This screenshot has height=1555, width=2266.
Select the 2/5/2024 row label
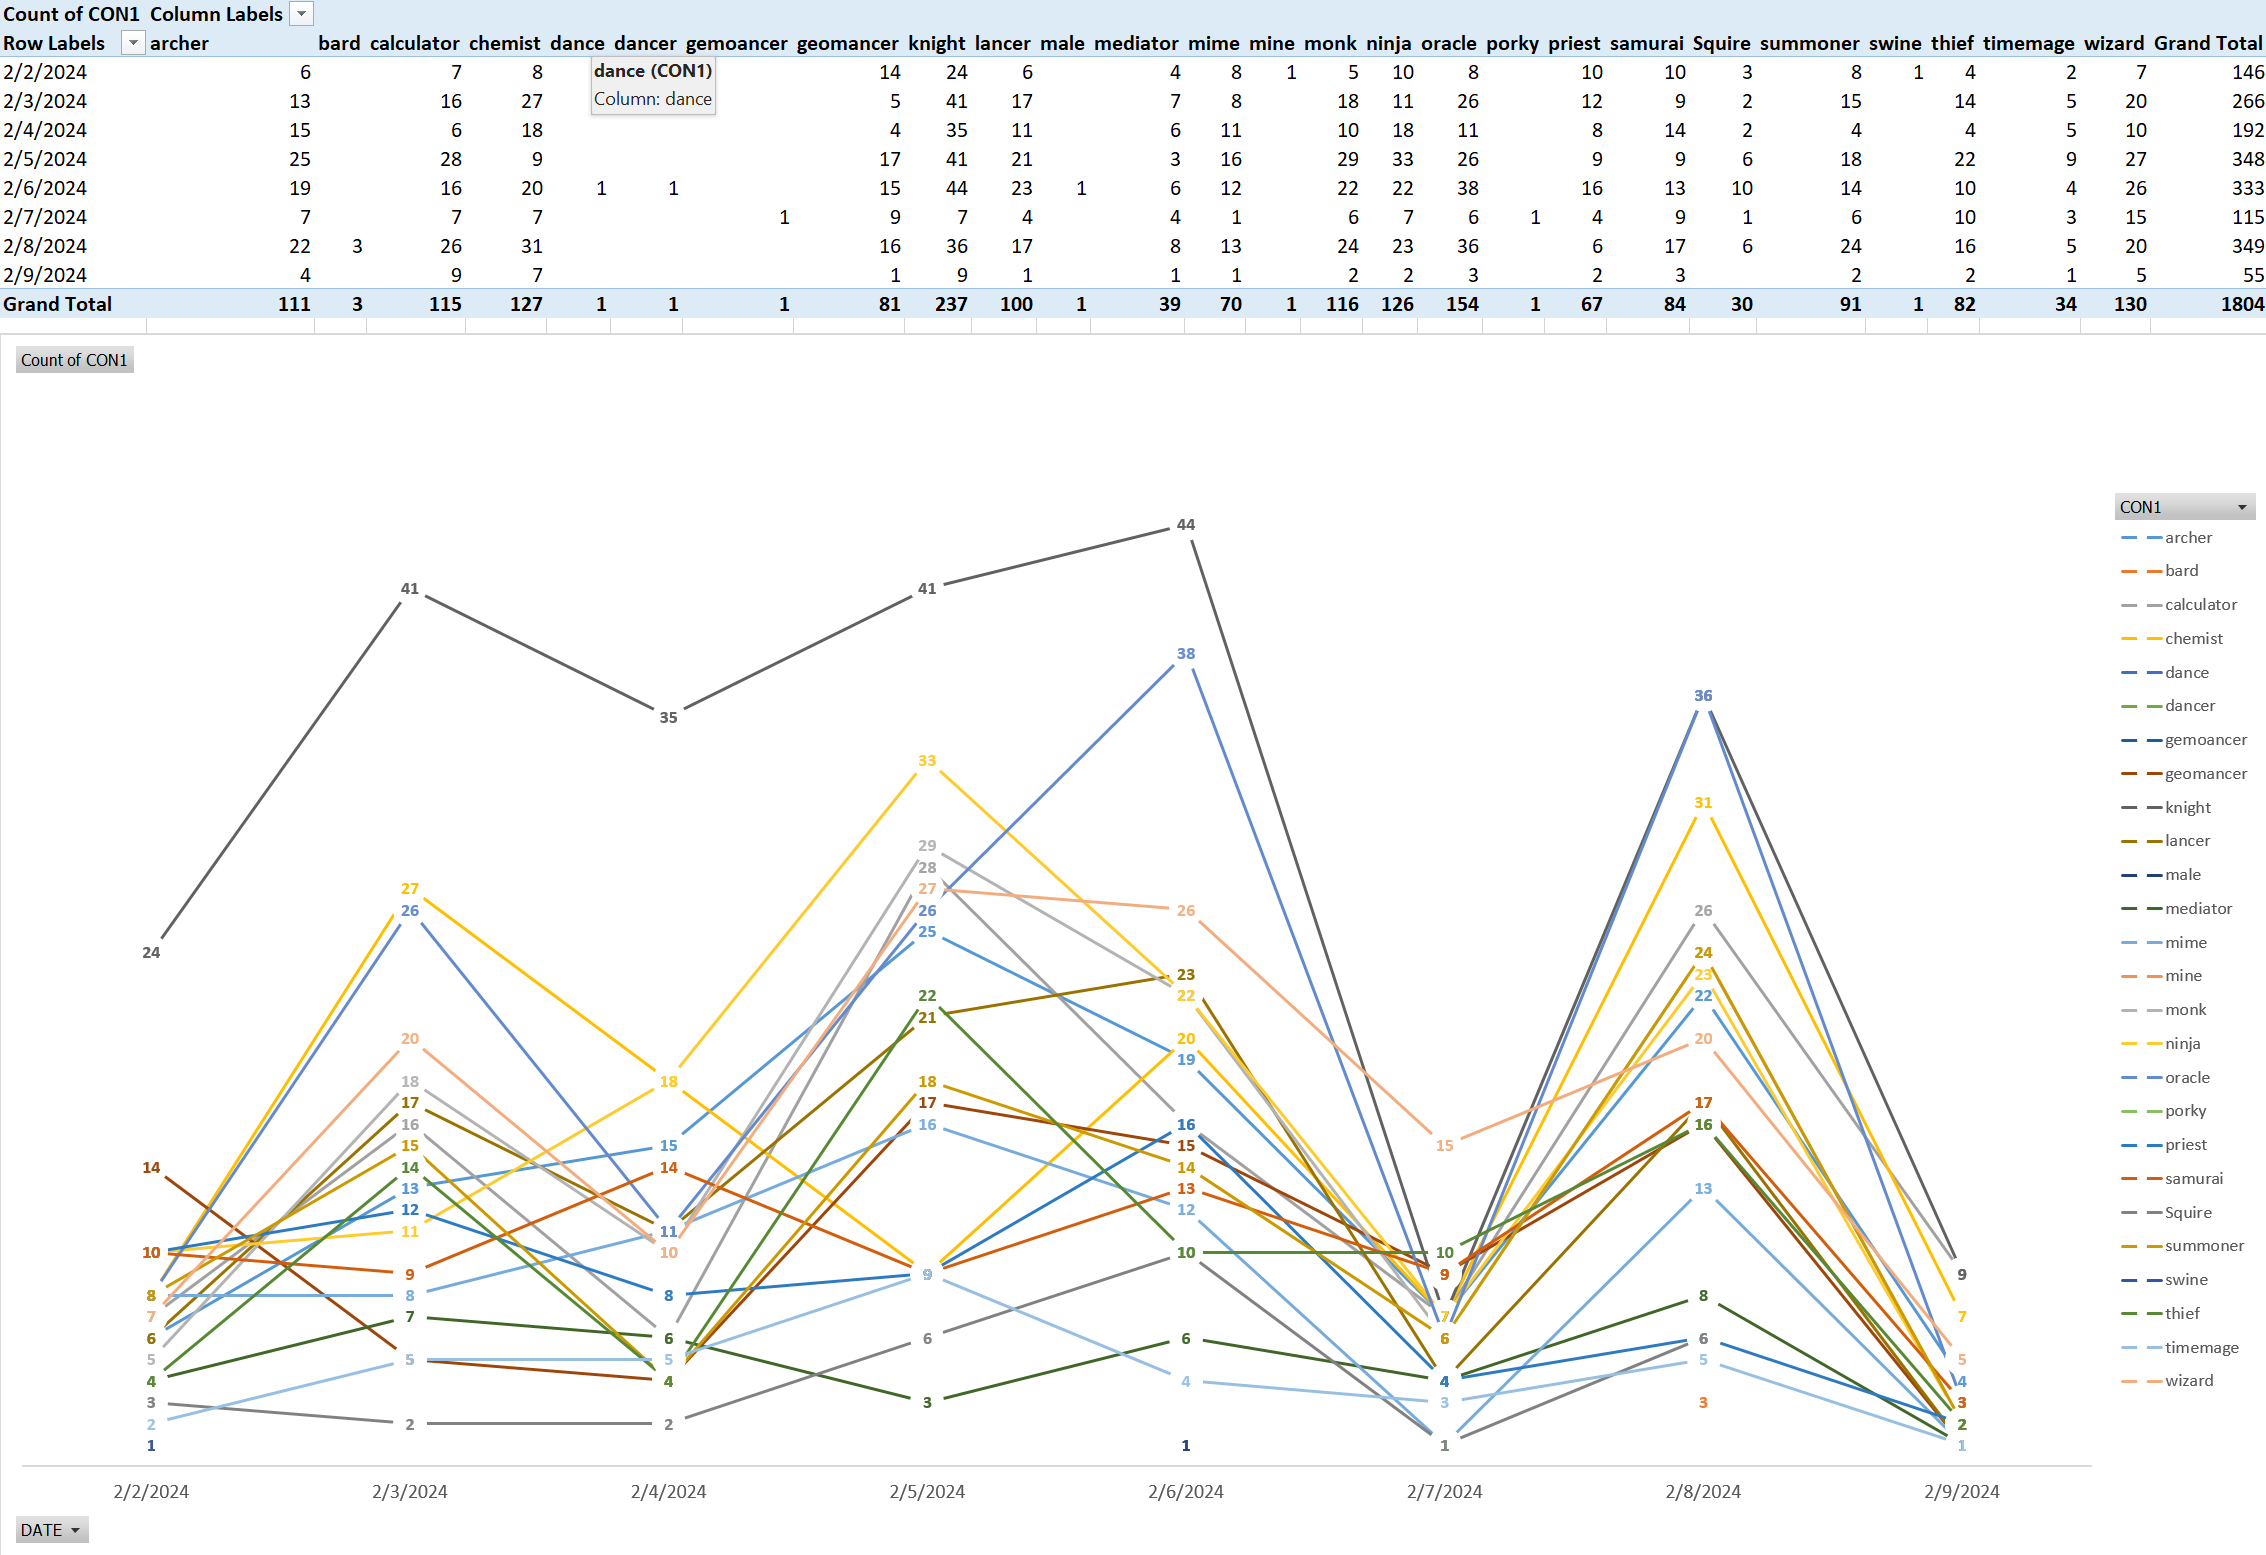coord(45,159)
